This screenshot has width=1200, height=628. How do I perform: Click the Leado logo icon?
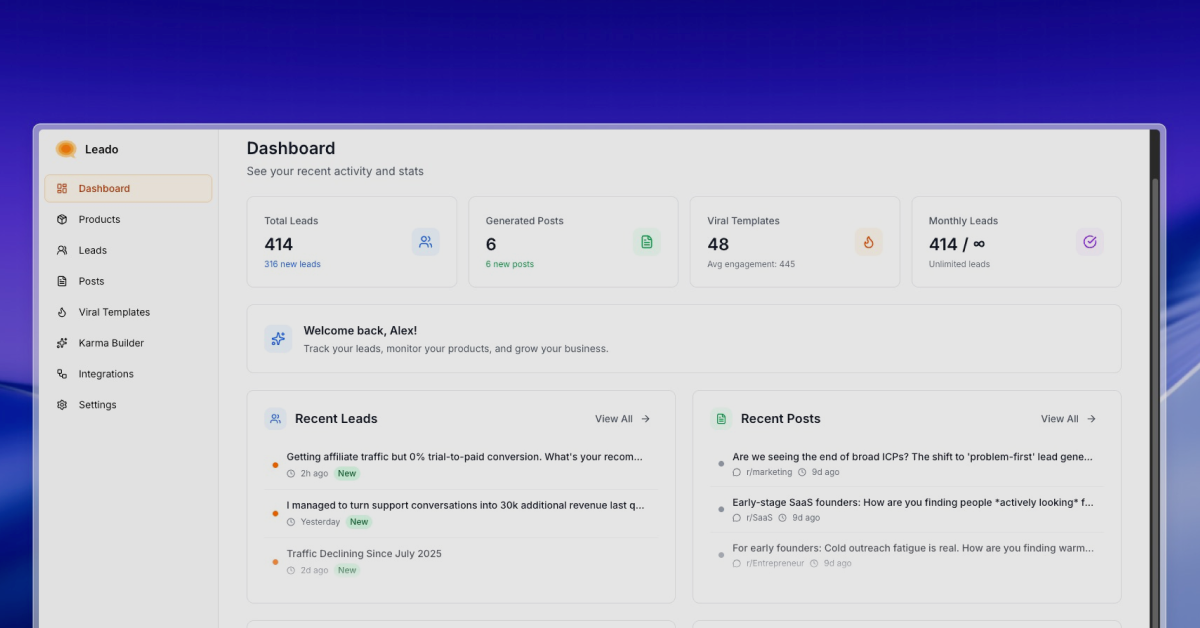66,149
